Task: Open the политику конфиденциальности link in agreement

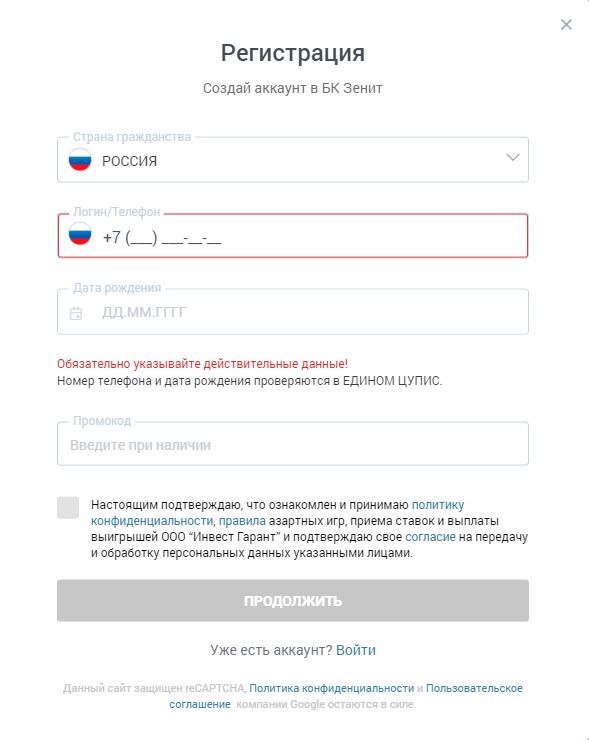Action: pyautogui.click(x=278, y=513)
